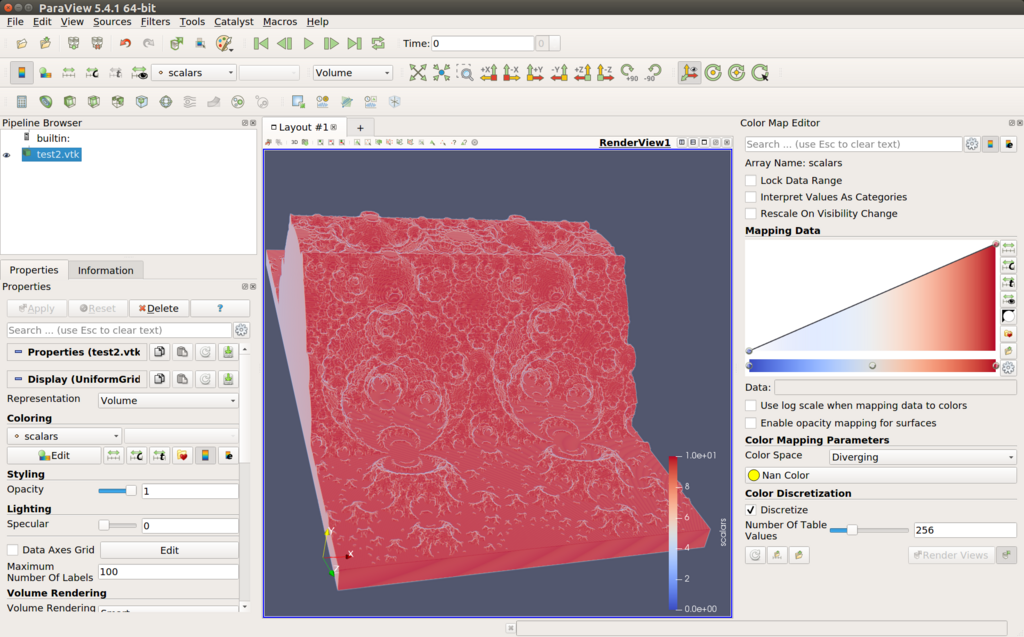The image size is (1024, 637).
Task: Open the Volume Rendering mode dropdown
Action: pyautogui.click(x=168, y=609)
